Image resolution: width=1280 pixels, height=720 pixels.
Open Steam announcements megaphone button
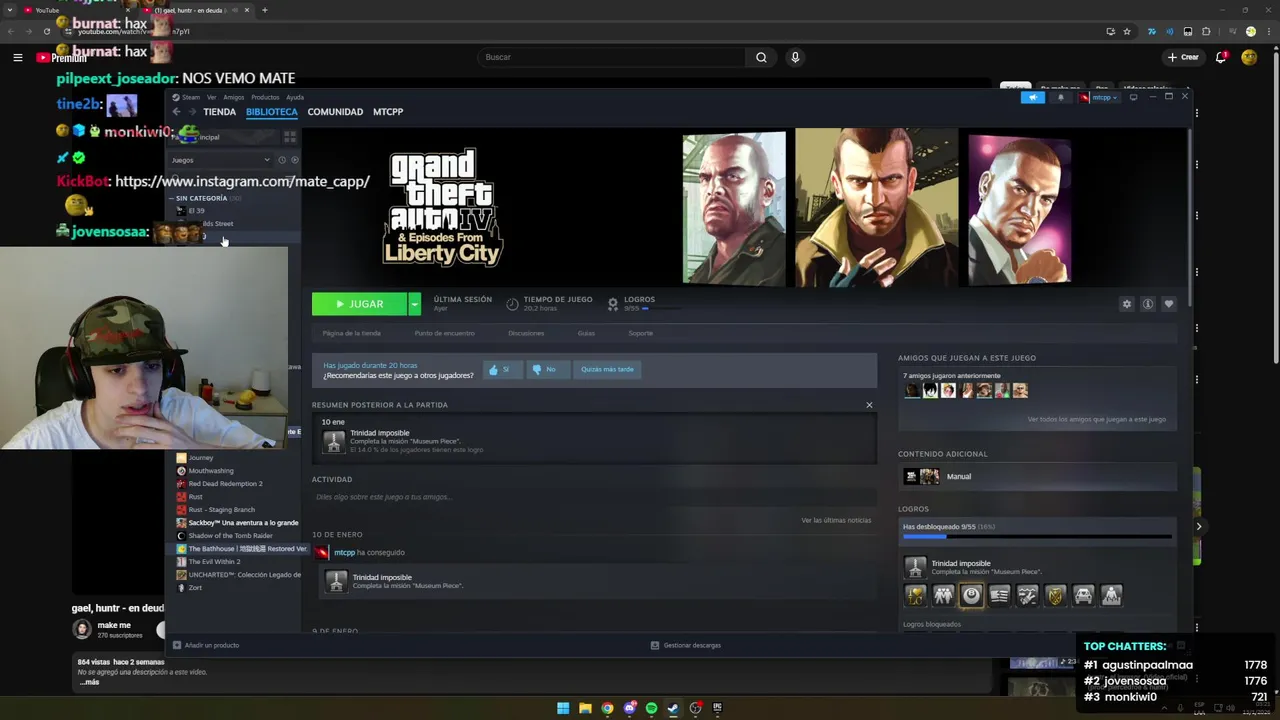1032,97
